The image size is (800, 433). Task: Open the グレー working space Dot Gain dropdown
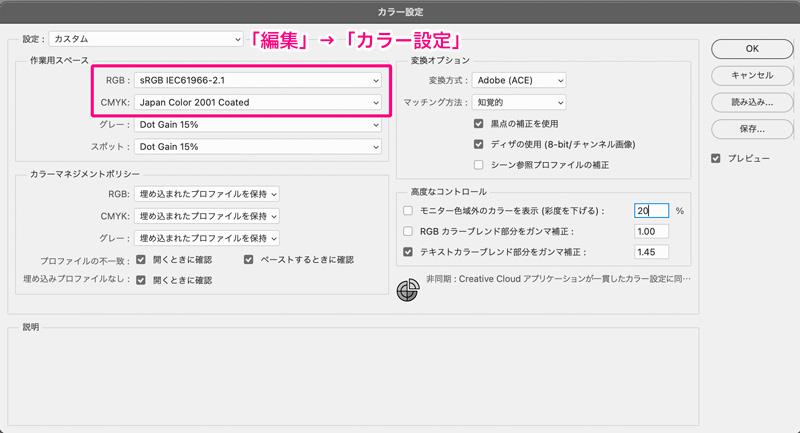coord(258,125)
